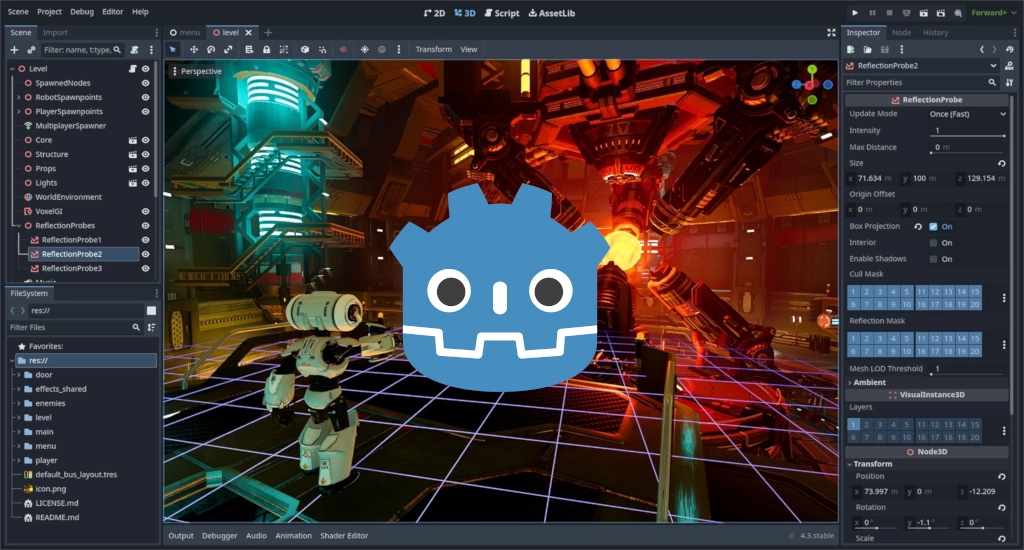Toggle Use Local Space cube icon
Image resolution: width=1024 pixels, height=550 pixels.
coord(305,50)
